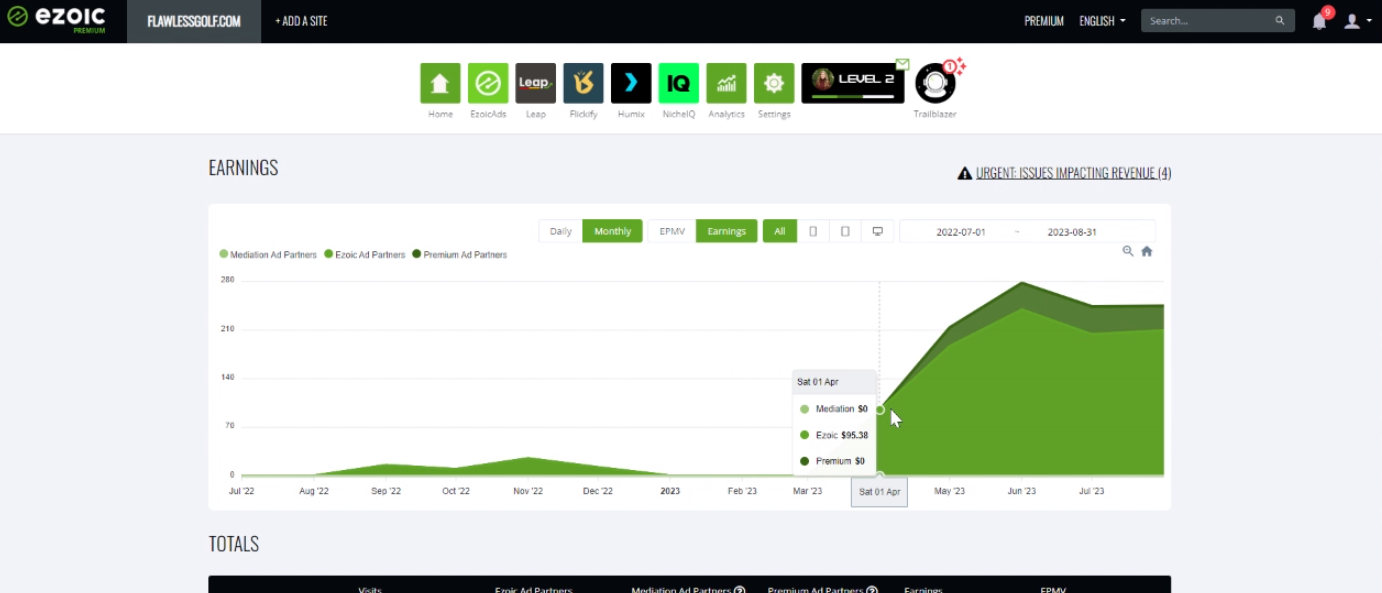
Task: Click the urgent issues warning triangle
Action: [964, 173]
